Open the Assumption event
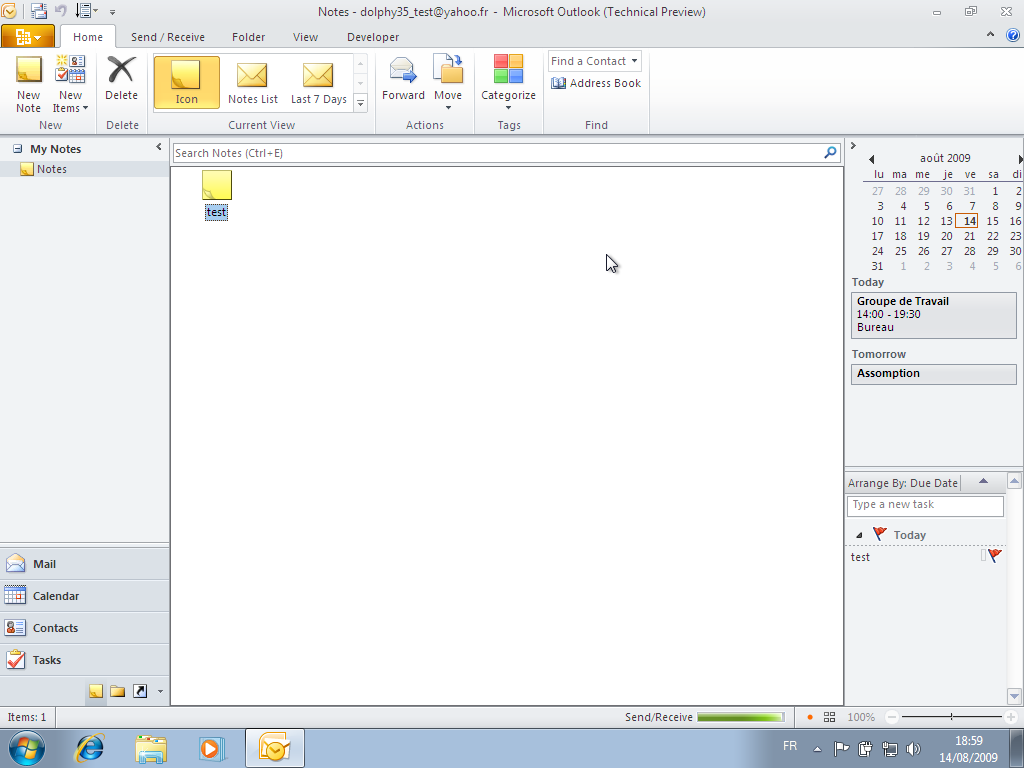Screen dimensions: 1024x768 click(934, 374)
